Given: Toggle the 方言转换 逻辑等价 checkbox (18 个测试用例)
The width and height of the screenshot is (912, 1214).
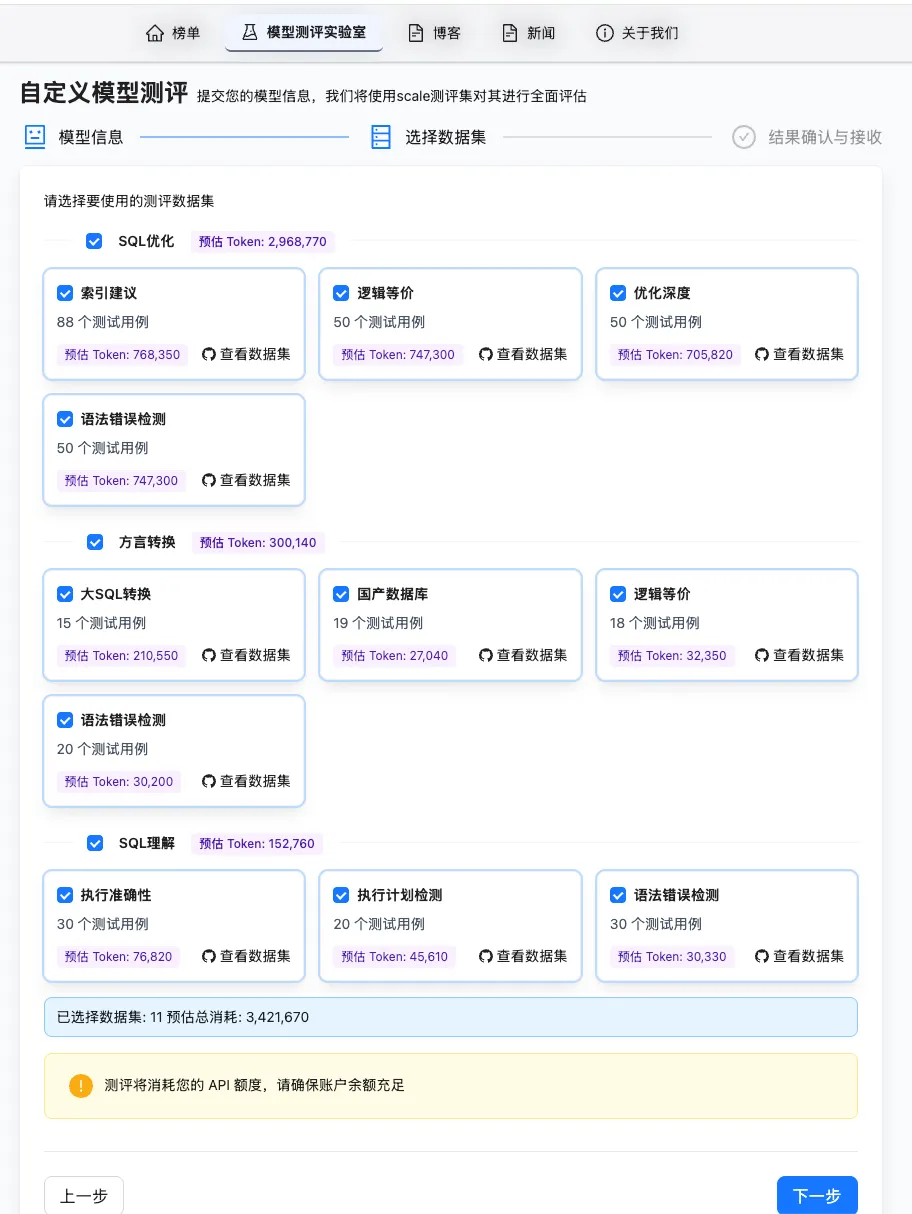Looking at the screenshot, I should coord(618,594).
